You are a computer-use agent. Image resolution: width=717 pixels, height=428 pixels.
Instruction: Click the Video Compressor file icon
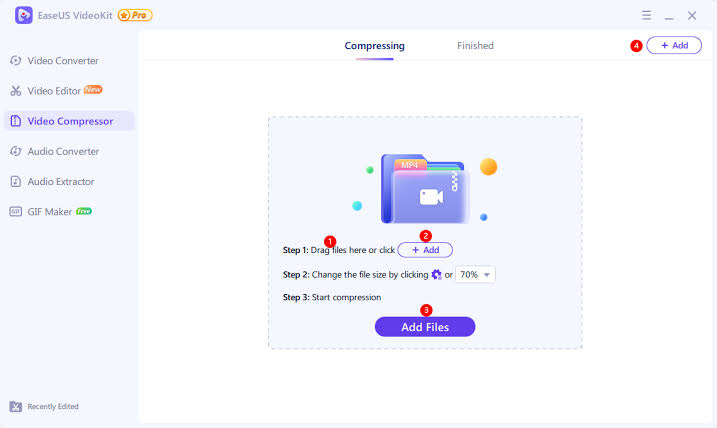click(16, 121)
